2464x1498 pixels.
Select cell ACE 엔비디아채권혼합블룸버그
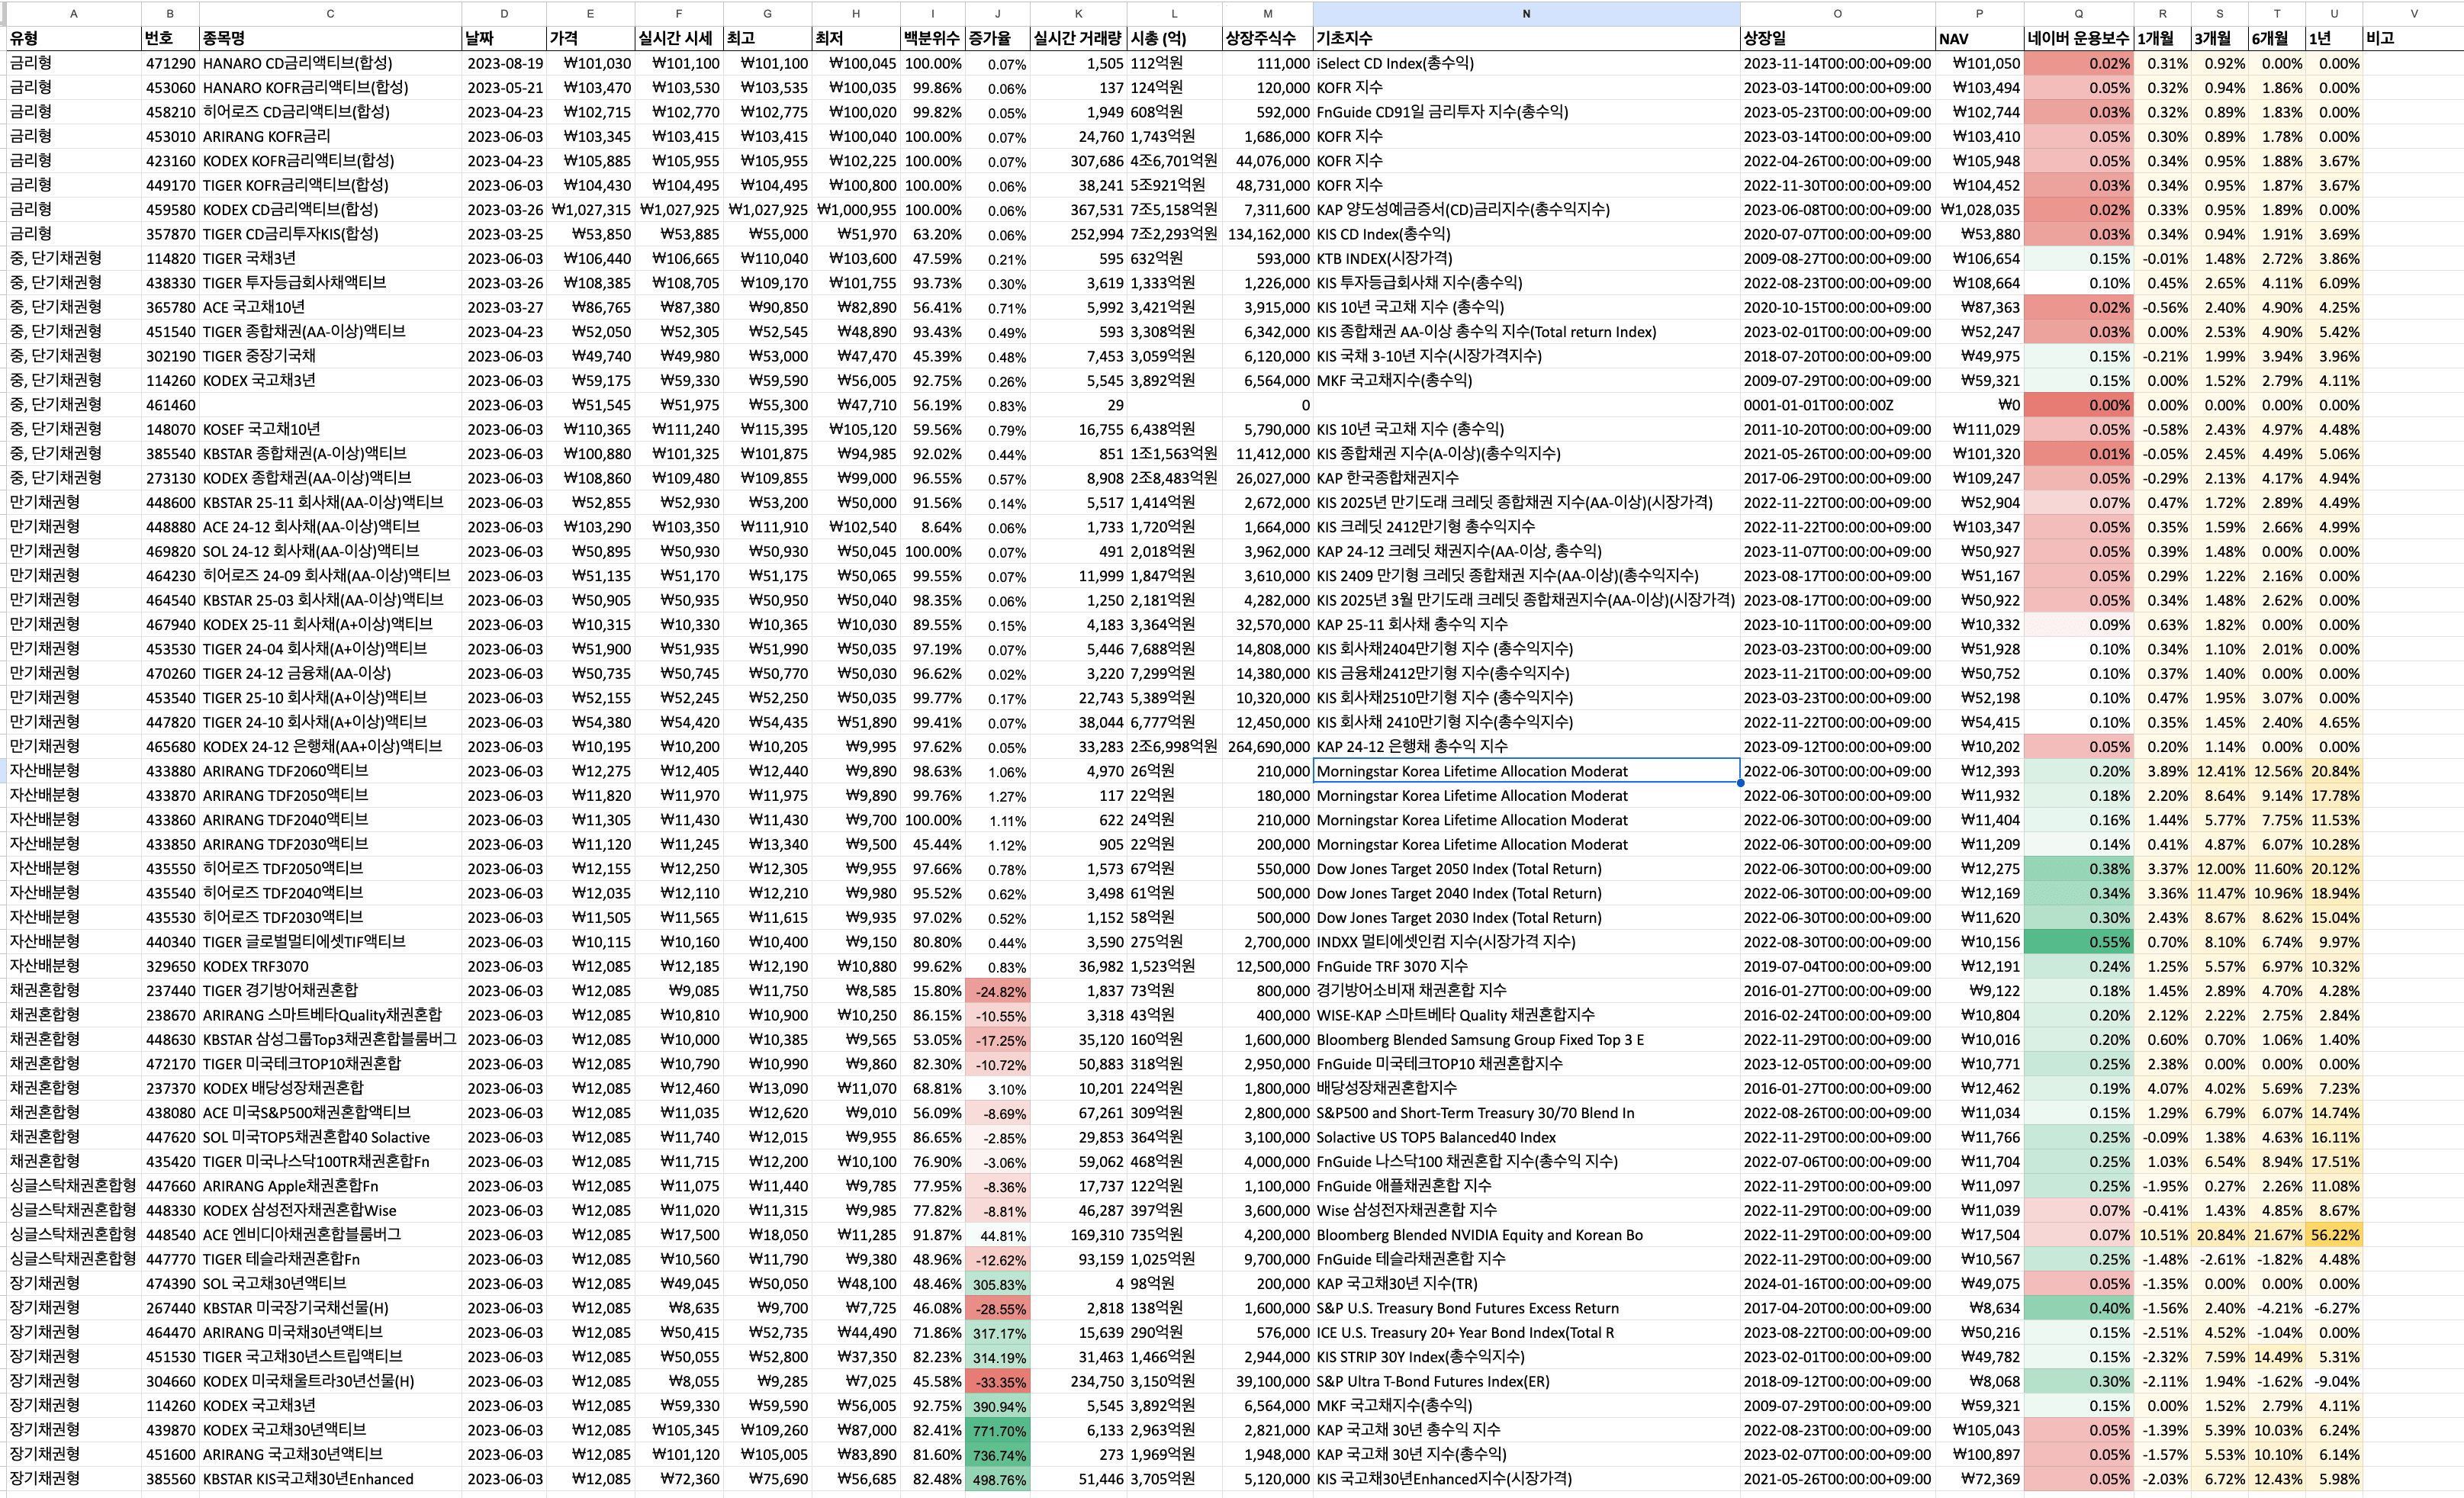pos(330,1235)
